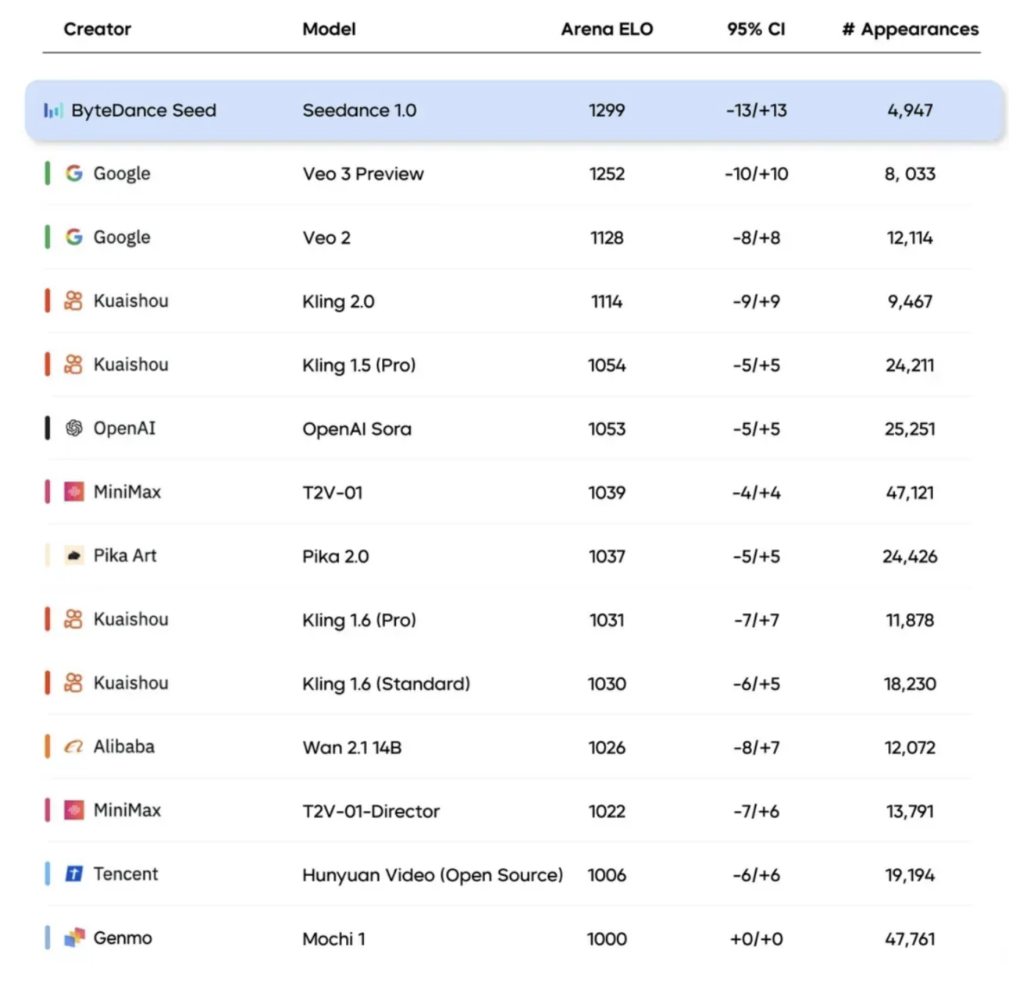
Task: Sort by the Arena ELO column header
Action: [x=607, y=29]
